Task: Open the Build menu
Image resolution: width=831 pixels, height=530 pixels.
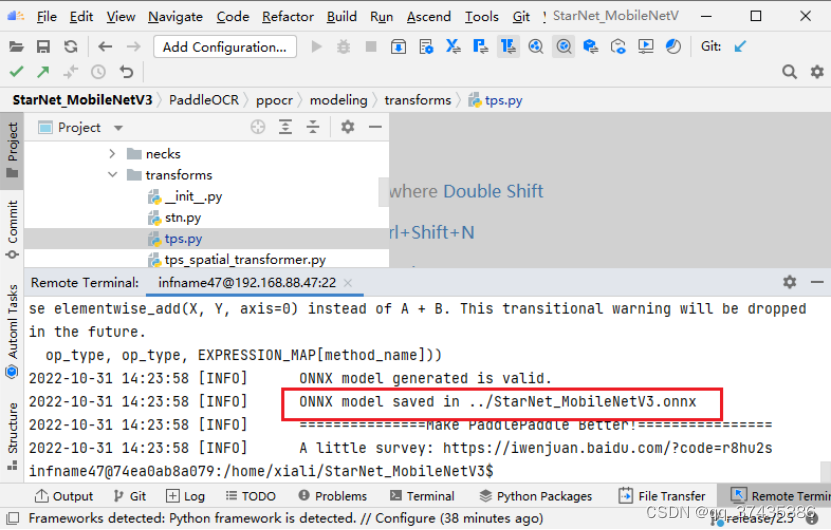Action: pyautogui.click(x=341, y=17)
